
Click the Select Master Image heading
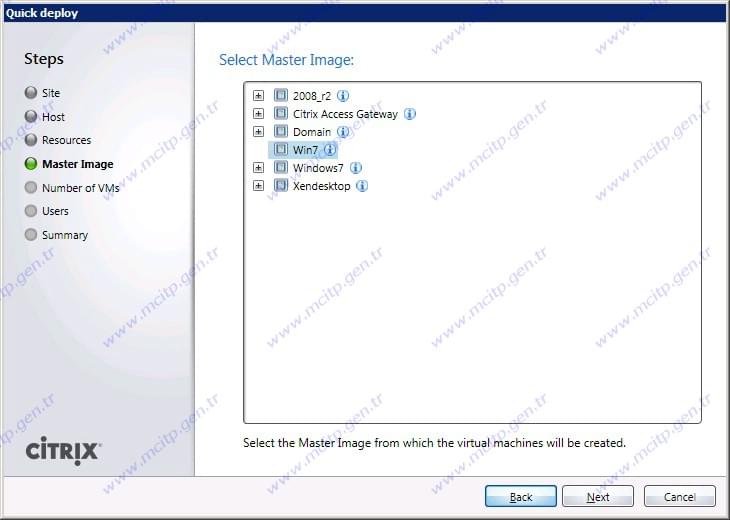[286, 60]
